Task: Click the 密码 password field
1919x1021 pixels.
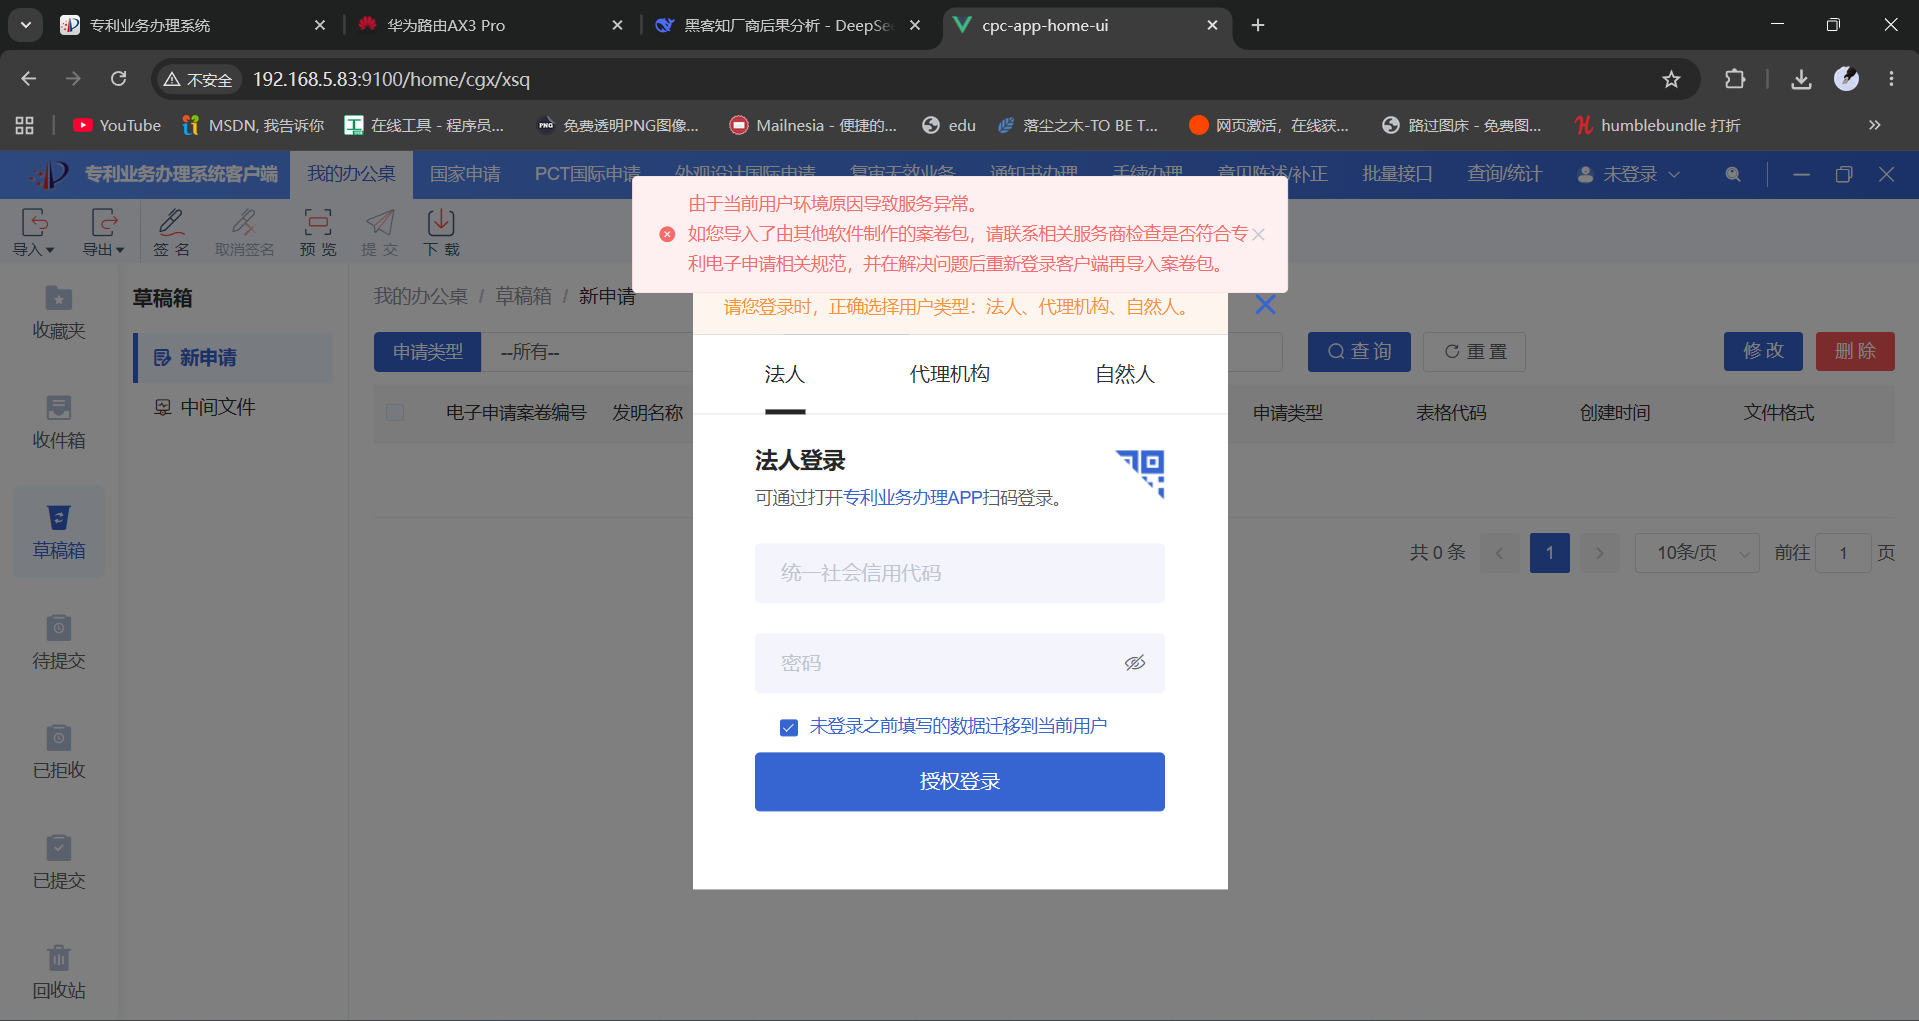Action: pyautogui.click(x=960, y=663)
